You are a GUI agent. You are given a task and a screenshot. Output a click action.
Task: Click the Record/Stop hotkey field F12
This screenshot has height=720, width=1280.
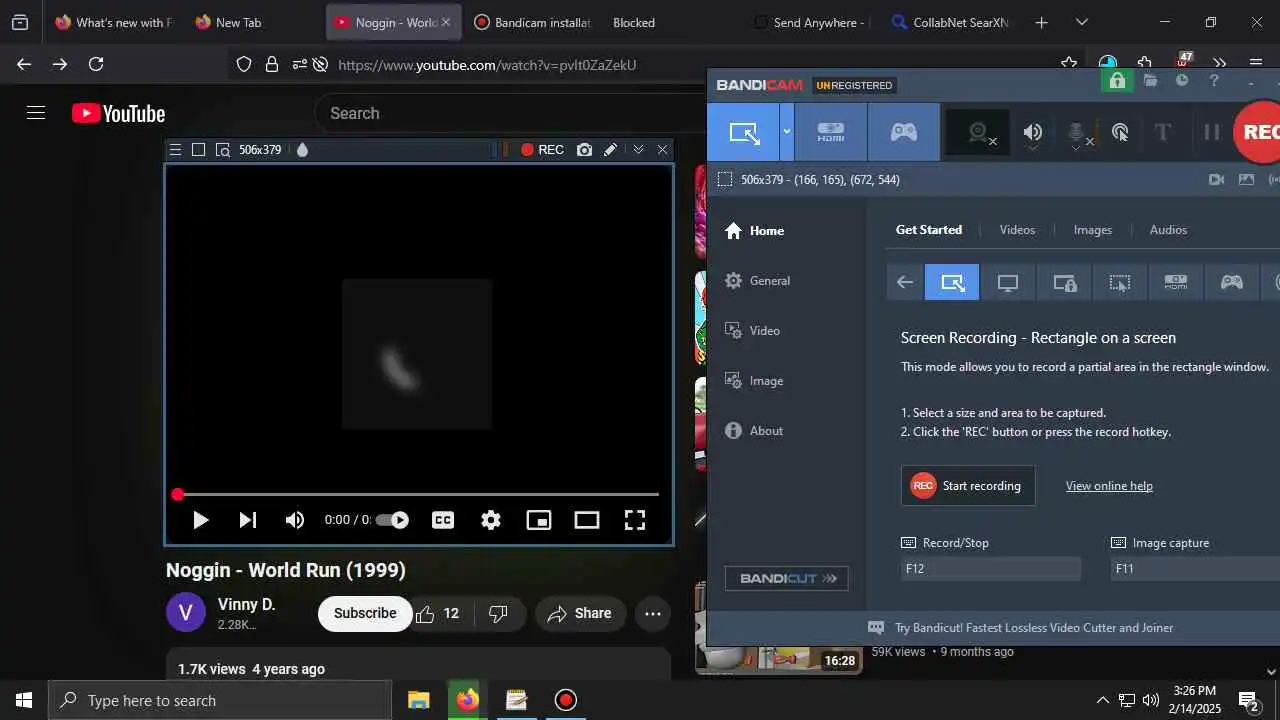[x=991, y=569]
